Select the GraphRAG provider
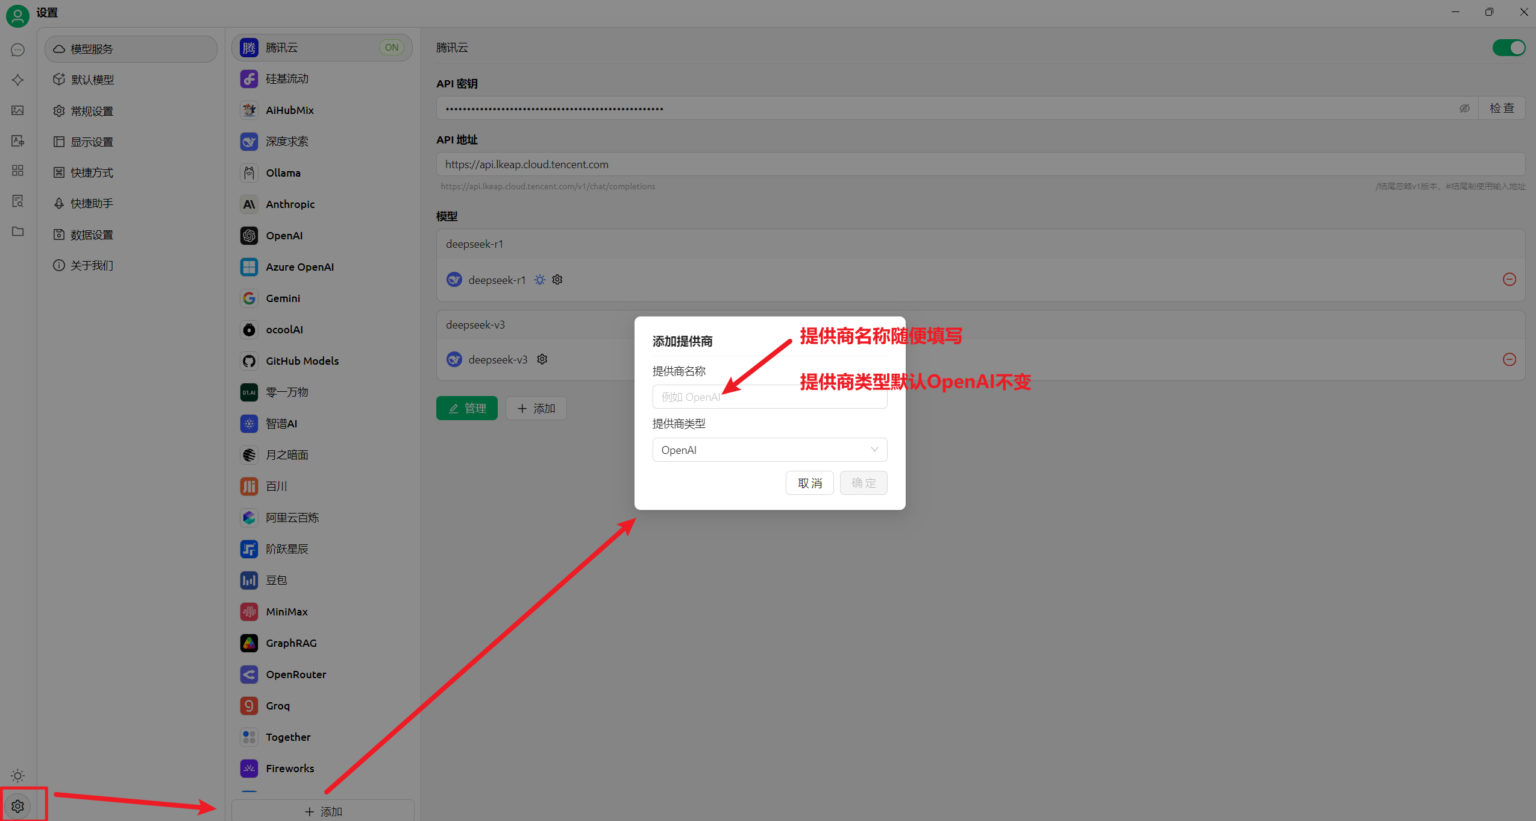This screenshot has width=1536, height=821. pyautogui.click(x=322, y=643)
